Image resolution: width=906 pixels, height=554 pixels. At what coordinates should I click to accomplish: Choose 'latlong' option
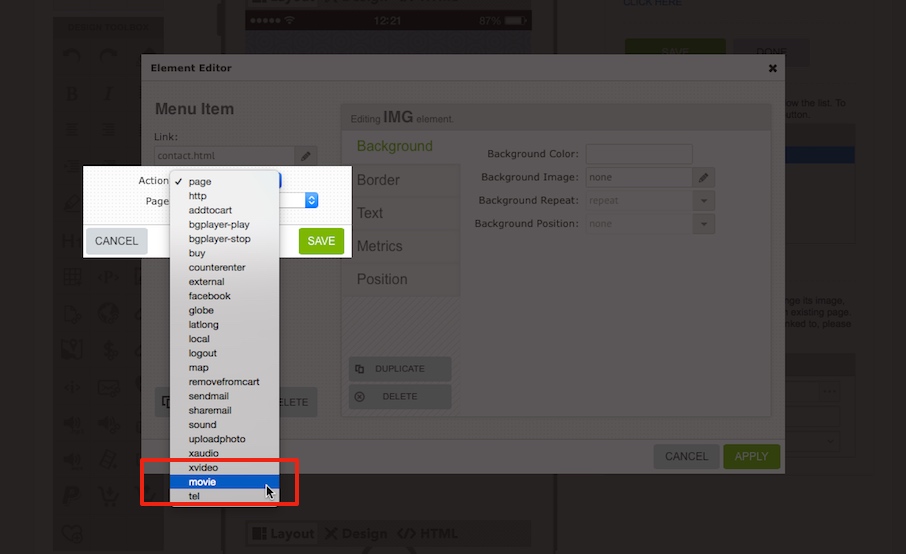[x=224, y=325]
